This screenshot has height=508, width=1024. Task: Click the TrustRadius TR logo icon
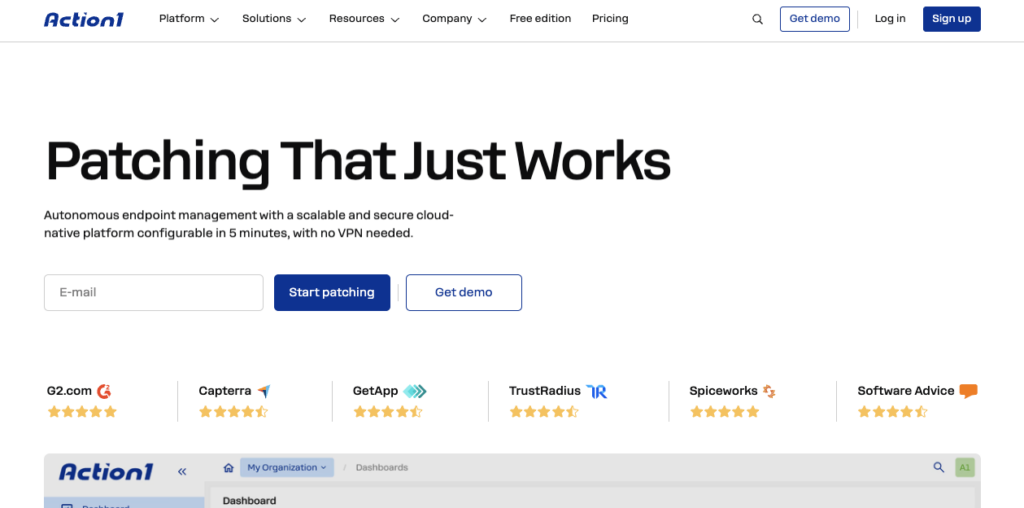596,391
